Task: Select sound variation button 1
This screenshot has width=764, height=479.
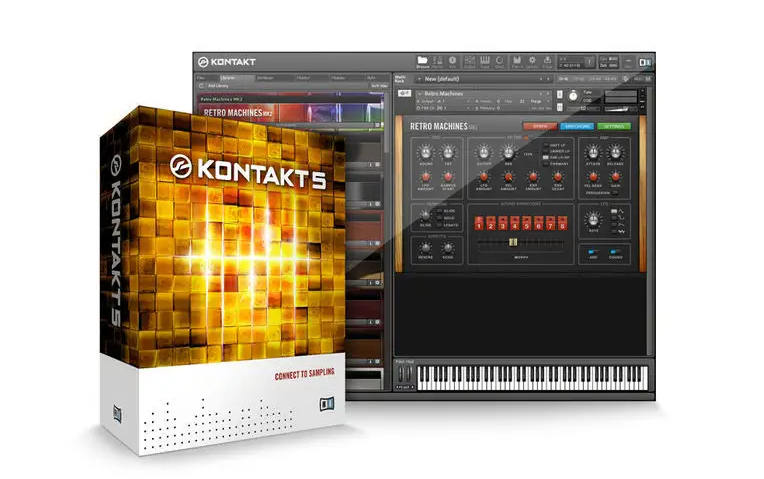Action: (479, 223)
